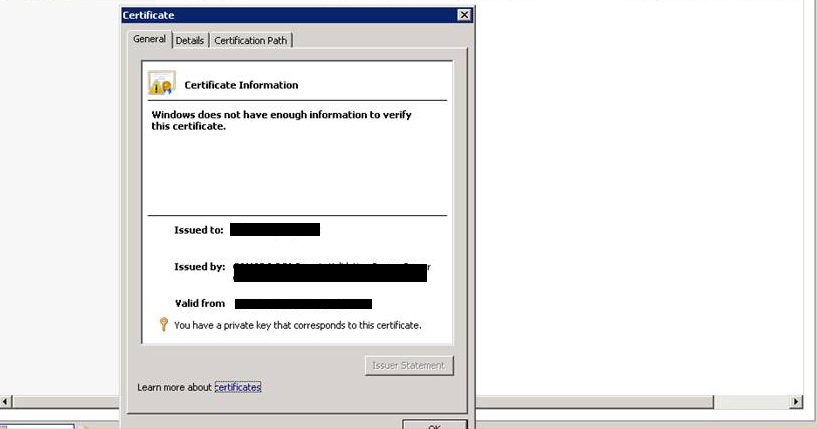Select the Certification Path tab

click(x=250, y=40)
